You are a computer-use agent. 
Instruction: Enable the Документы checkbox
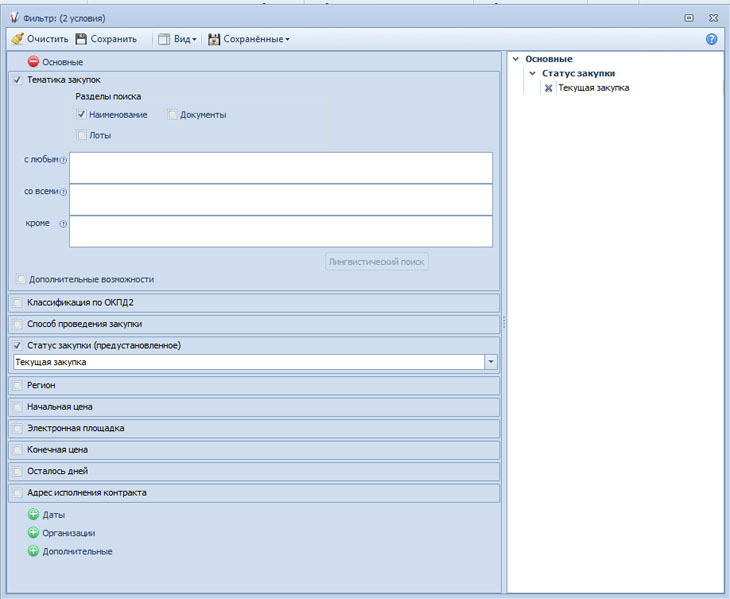click(172, 115)
